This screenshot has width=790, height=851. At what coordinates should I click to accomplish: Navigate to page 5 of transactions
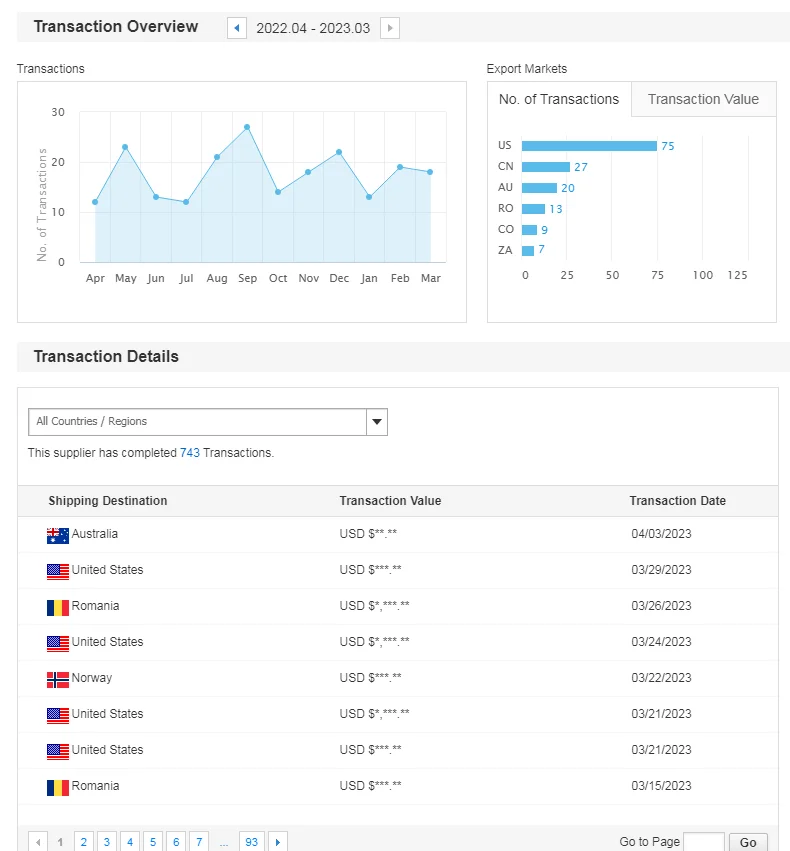click(152, 842)
